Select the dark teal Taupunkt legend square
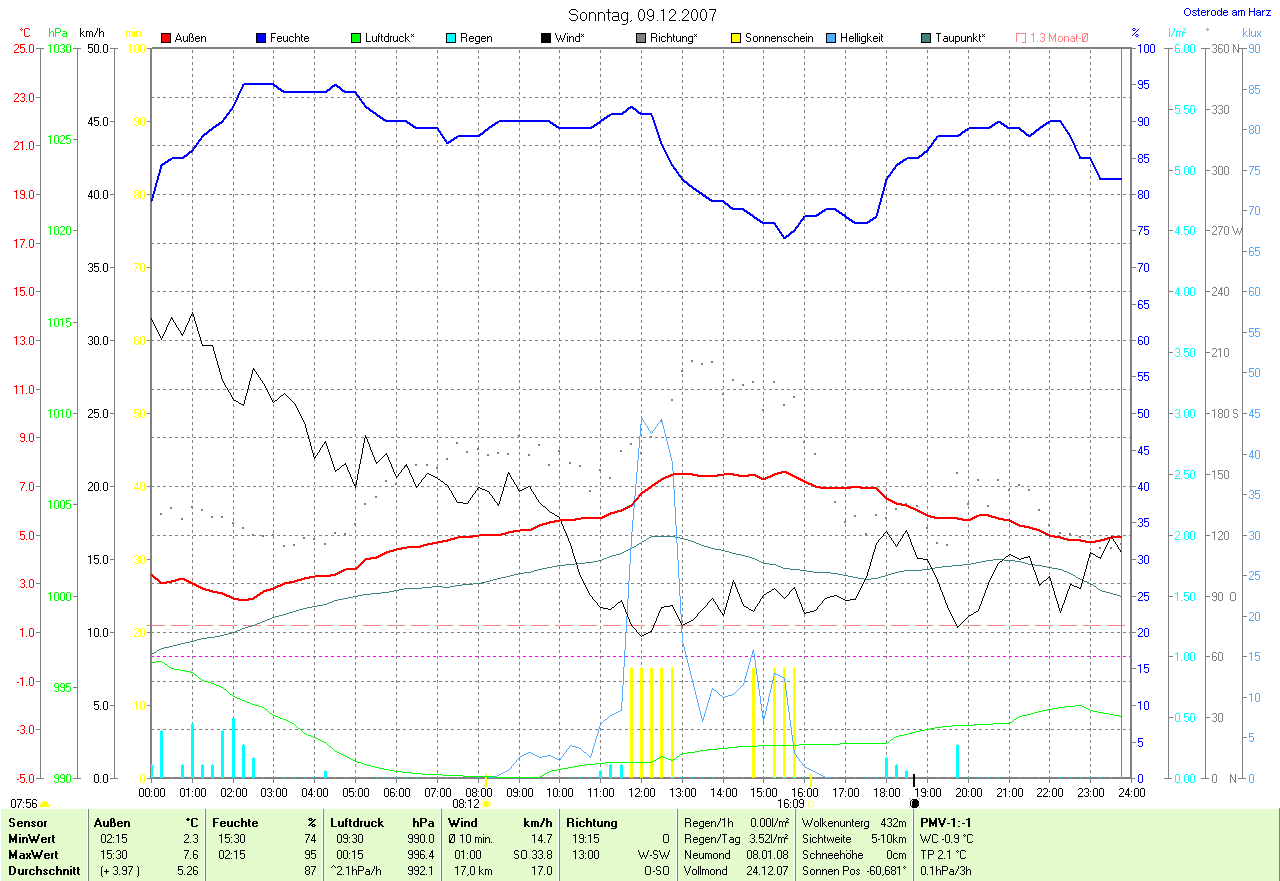 (926, 38)
